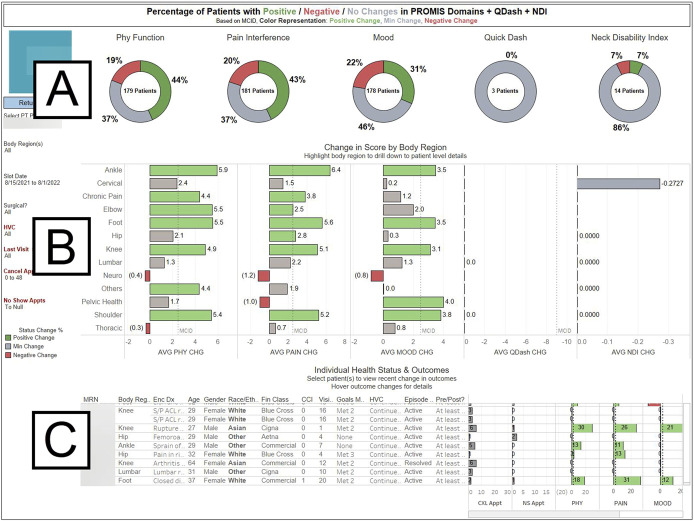
Task: Click the MOOD bar labeled 21 in the table
Action: coord(671,428)
